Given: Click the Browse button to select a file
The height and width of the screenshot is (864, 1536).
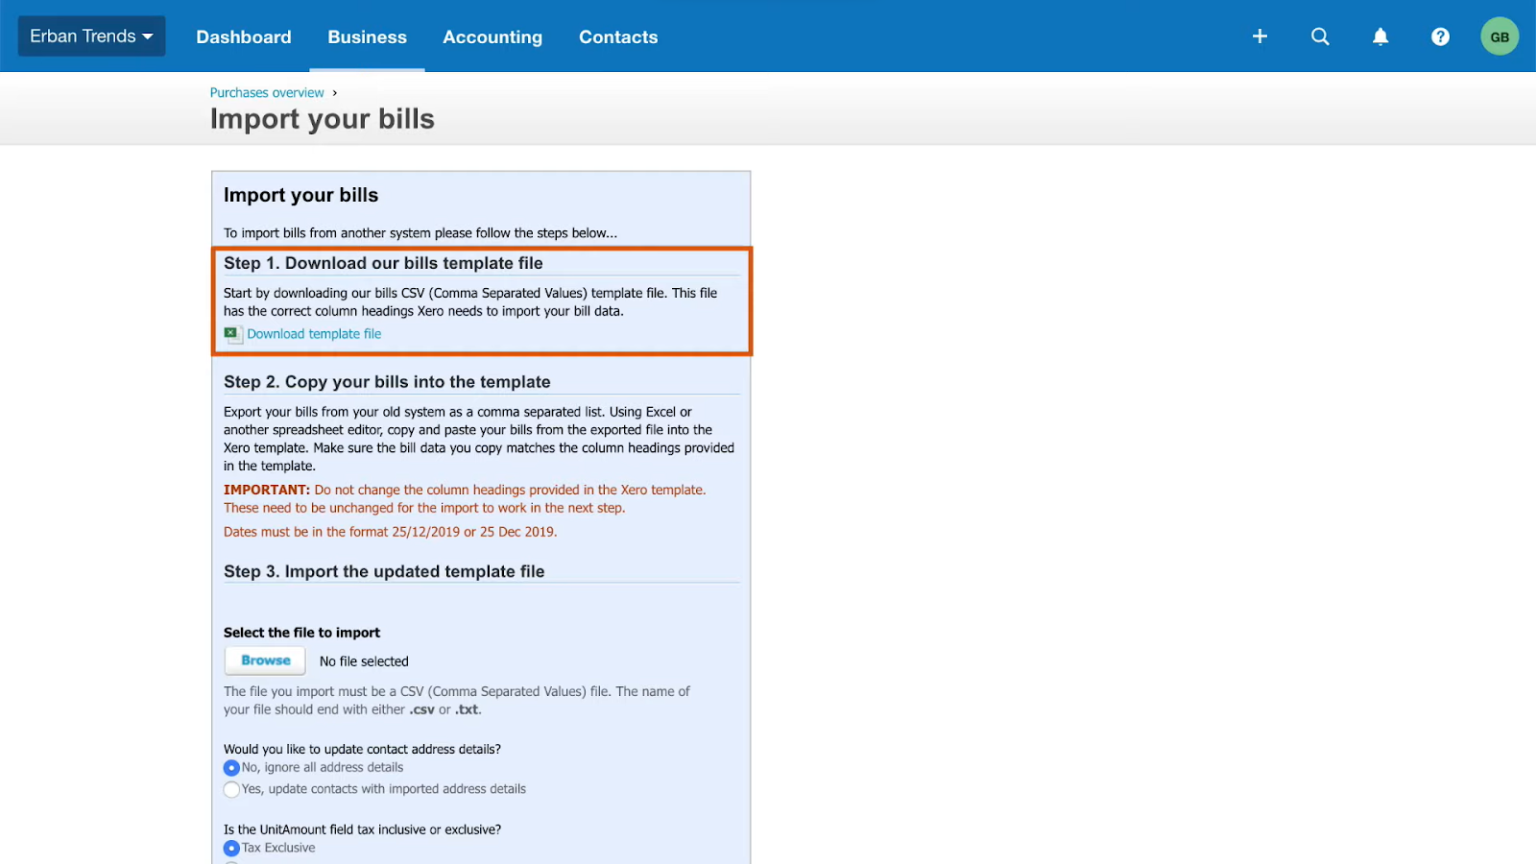Looking at the screenshot, I should point(264,660).
